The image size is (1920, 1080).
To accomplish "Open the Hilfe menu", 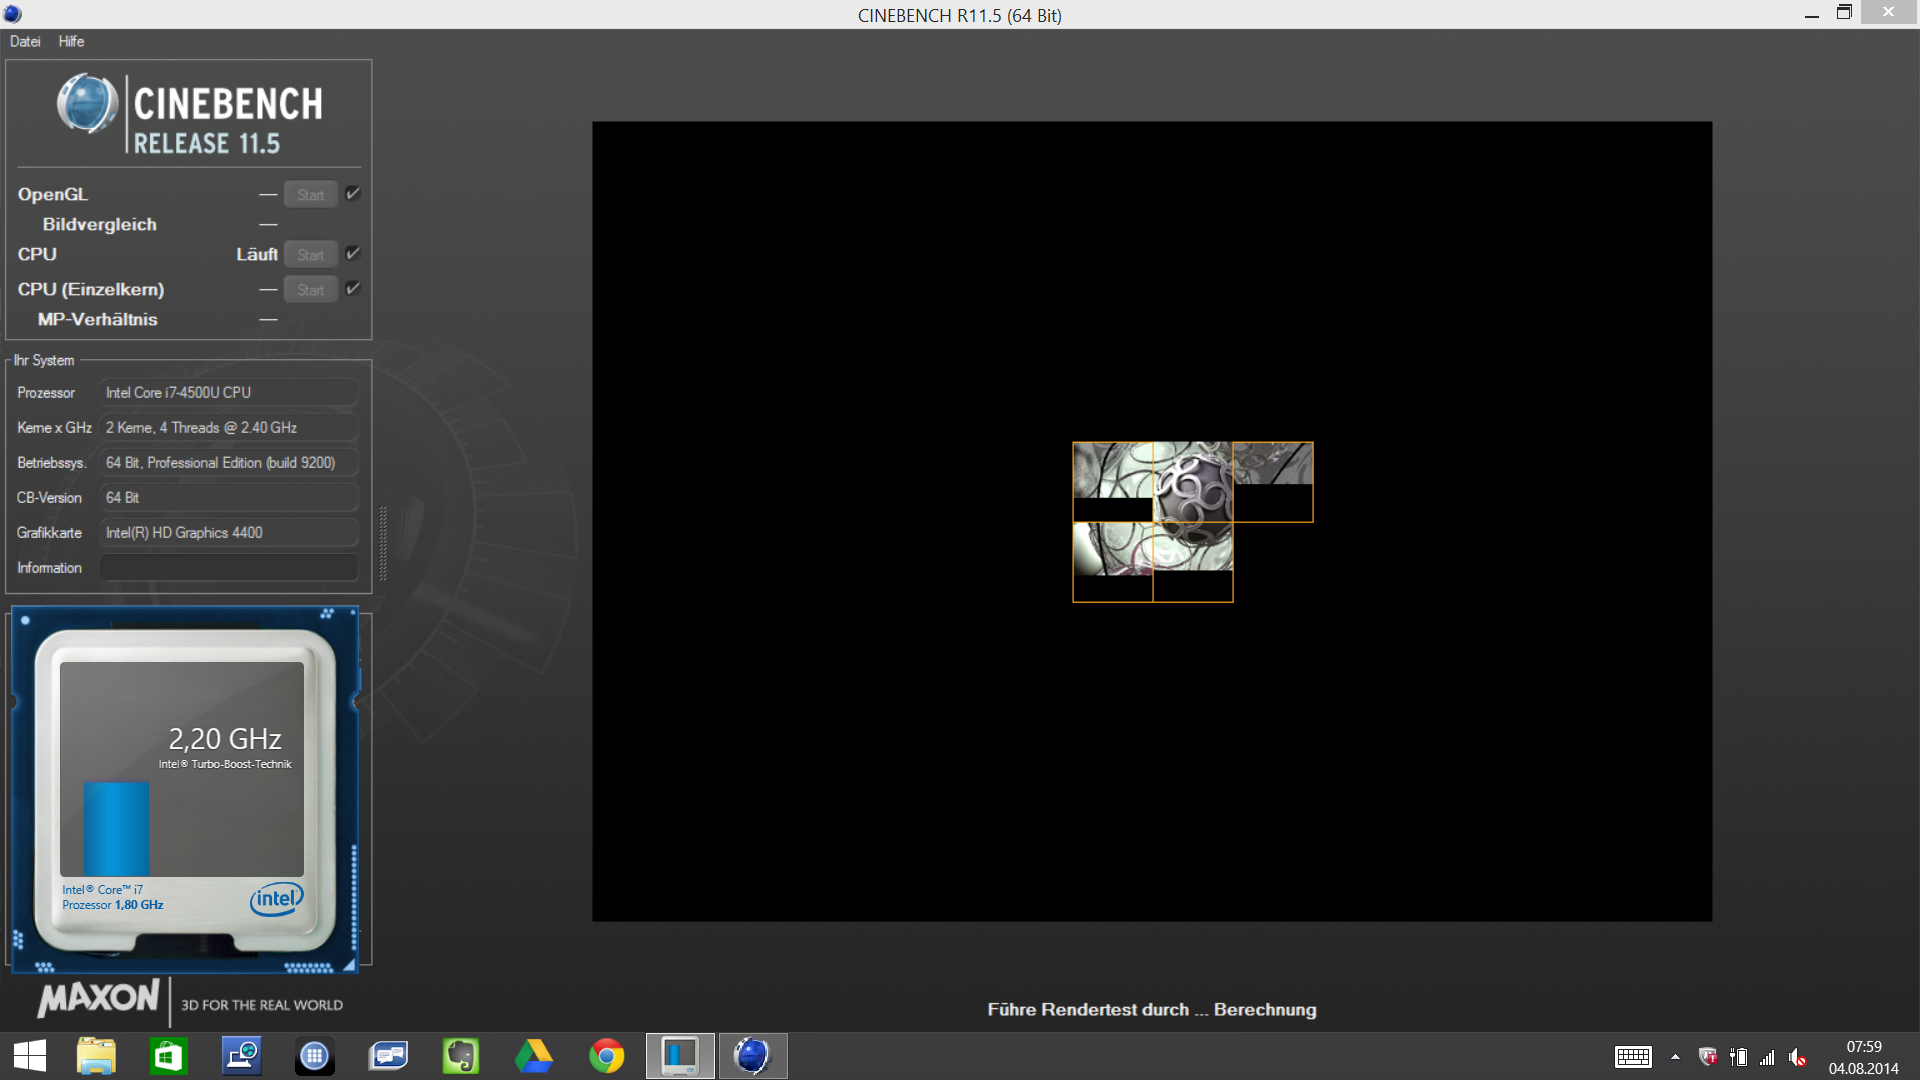I will pos(71,41).
